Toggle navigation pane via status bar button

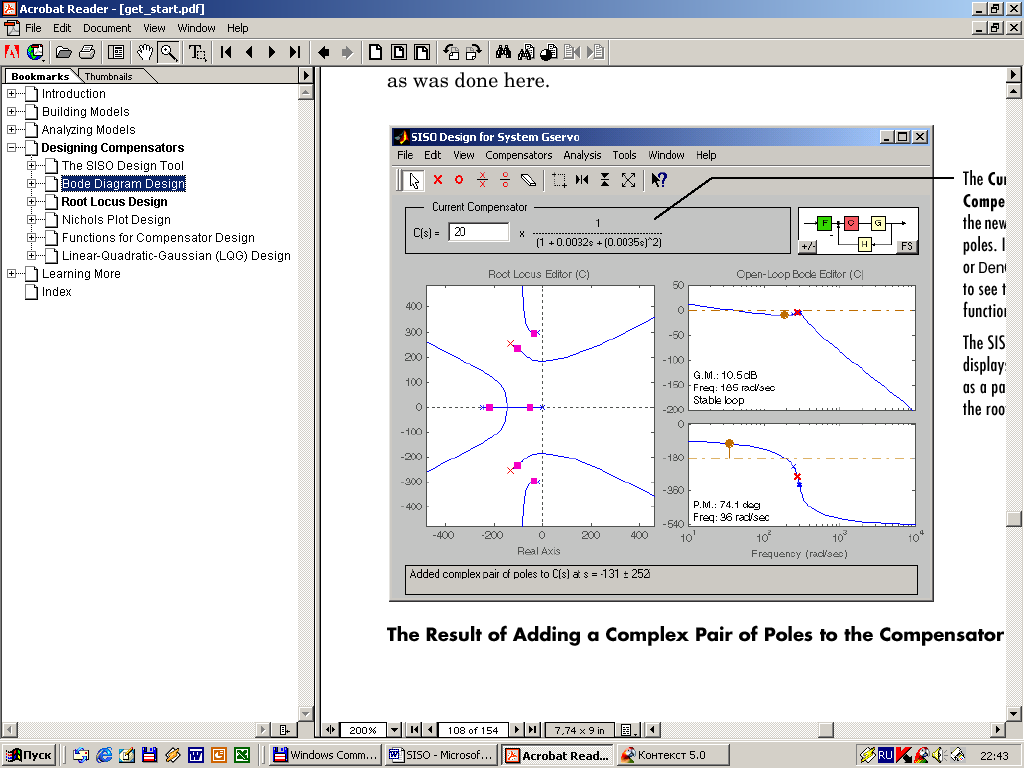pyautogui.click(x=330, y=729)
